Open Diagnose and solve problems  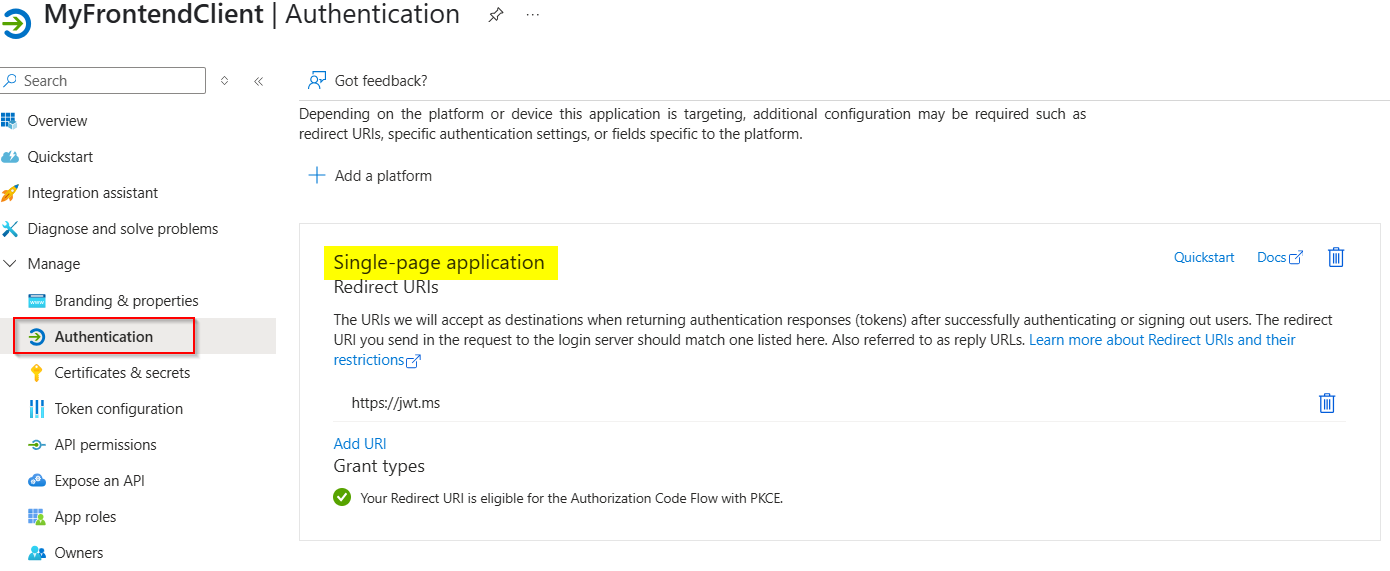click(x=123, y=229)
